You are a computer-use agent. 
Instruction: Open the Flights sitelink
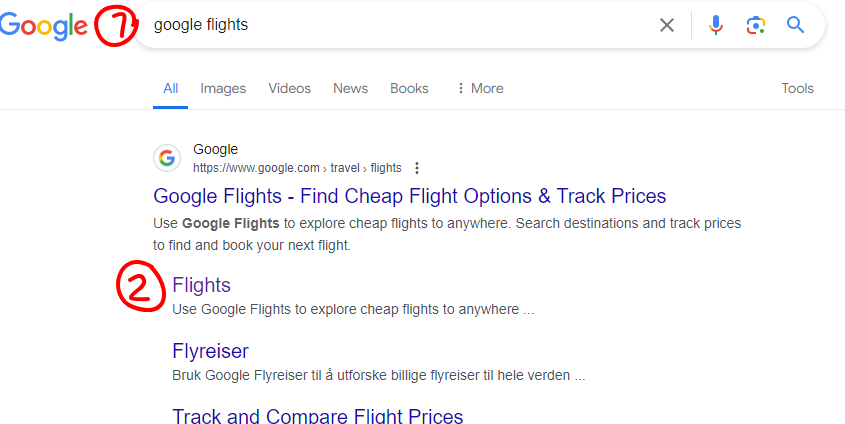pyautogui.click(x=202, y=285)
